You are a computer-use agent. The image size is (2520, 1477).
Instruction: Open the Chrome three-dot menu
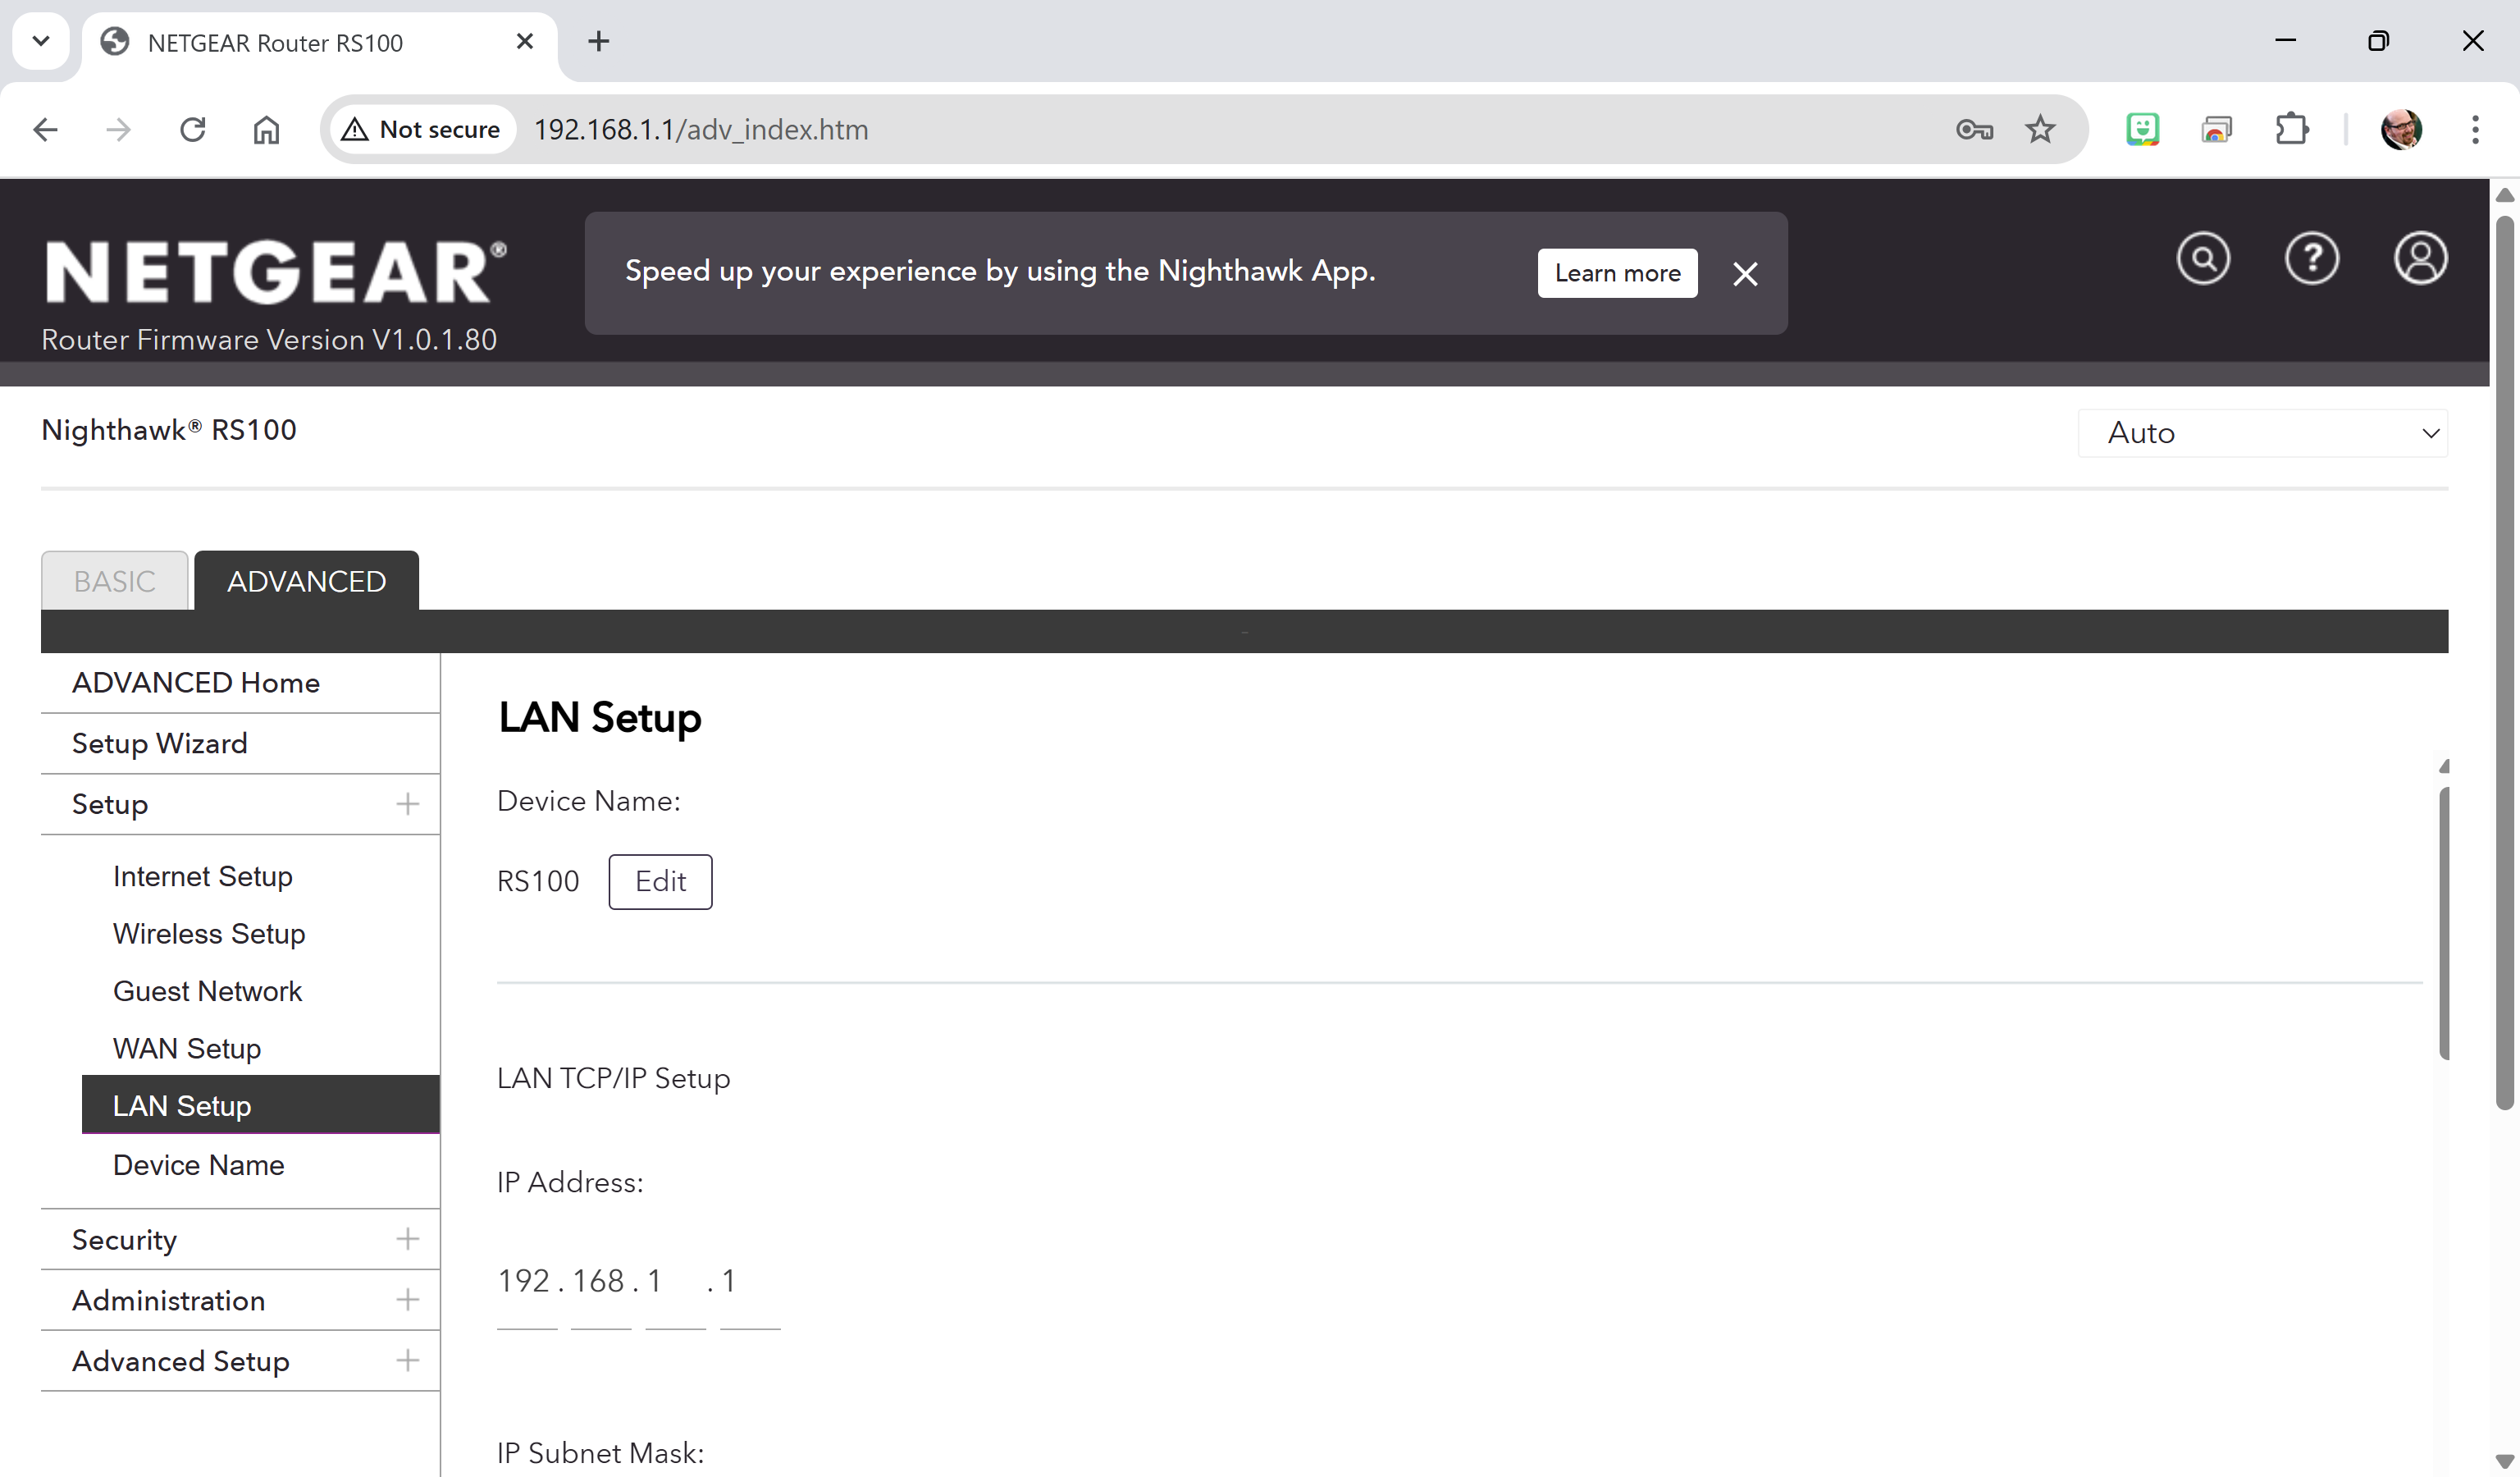click(2475, 130)
